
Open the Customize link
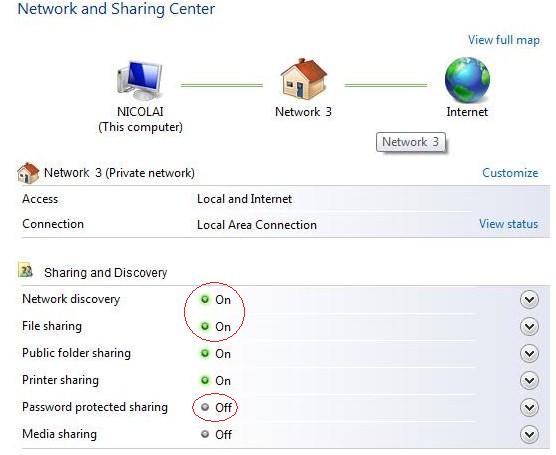tap(510, 173)
